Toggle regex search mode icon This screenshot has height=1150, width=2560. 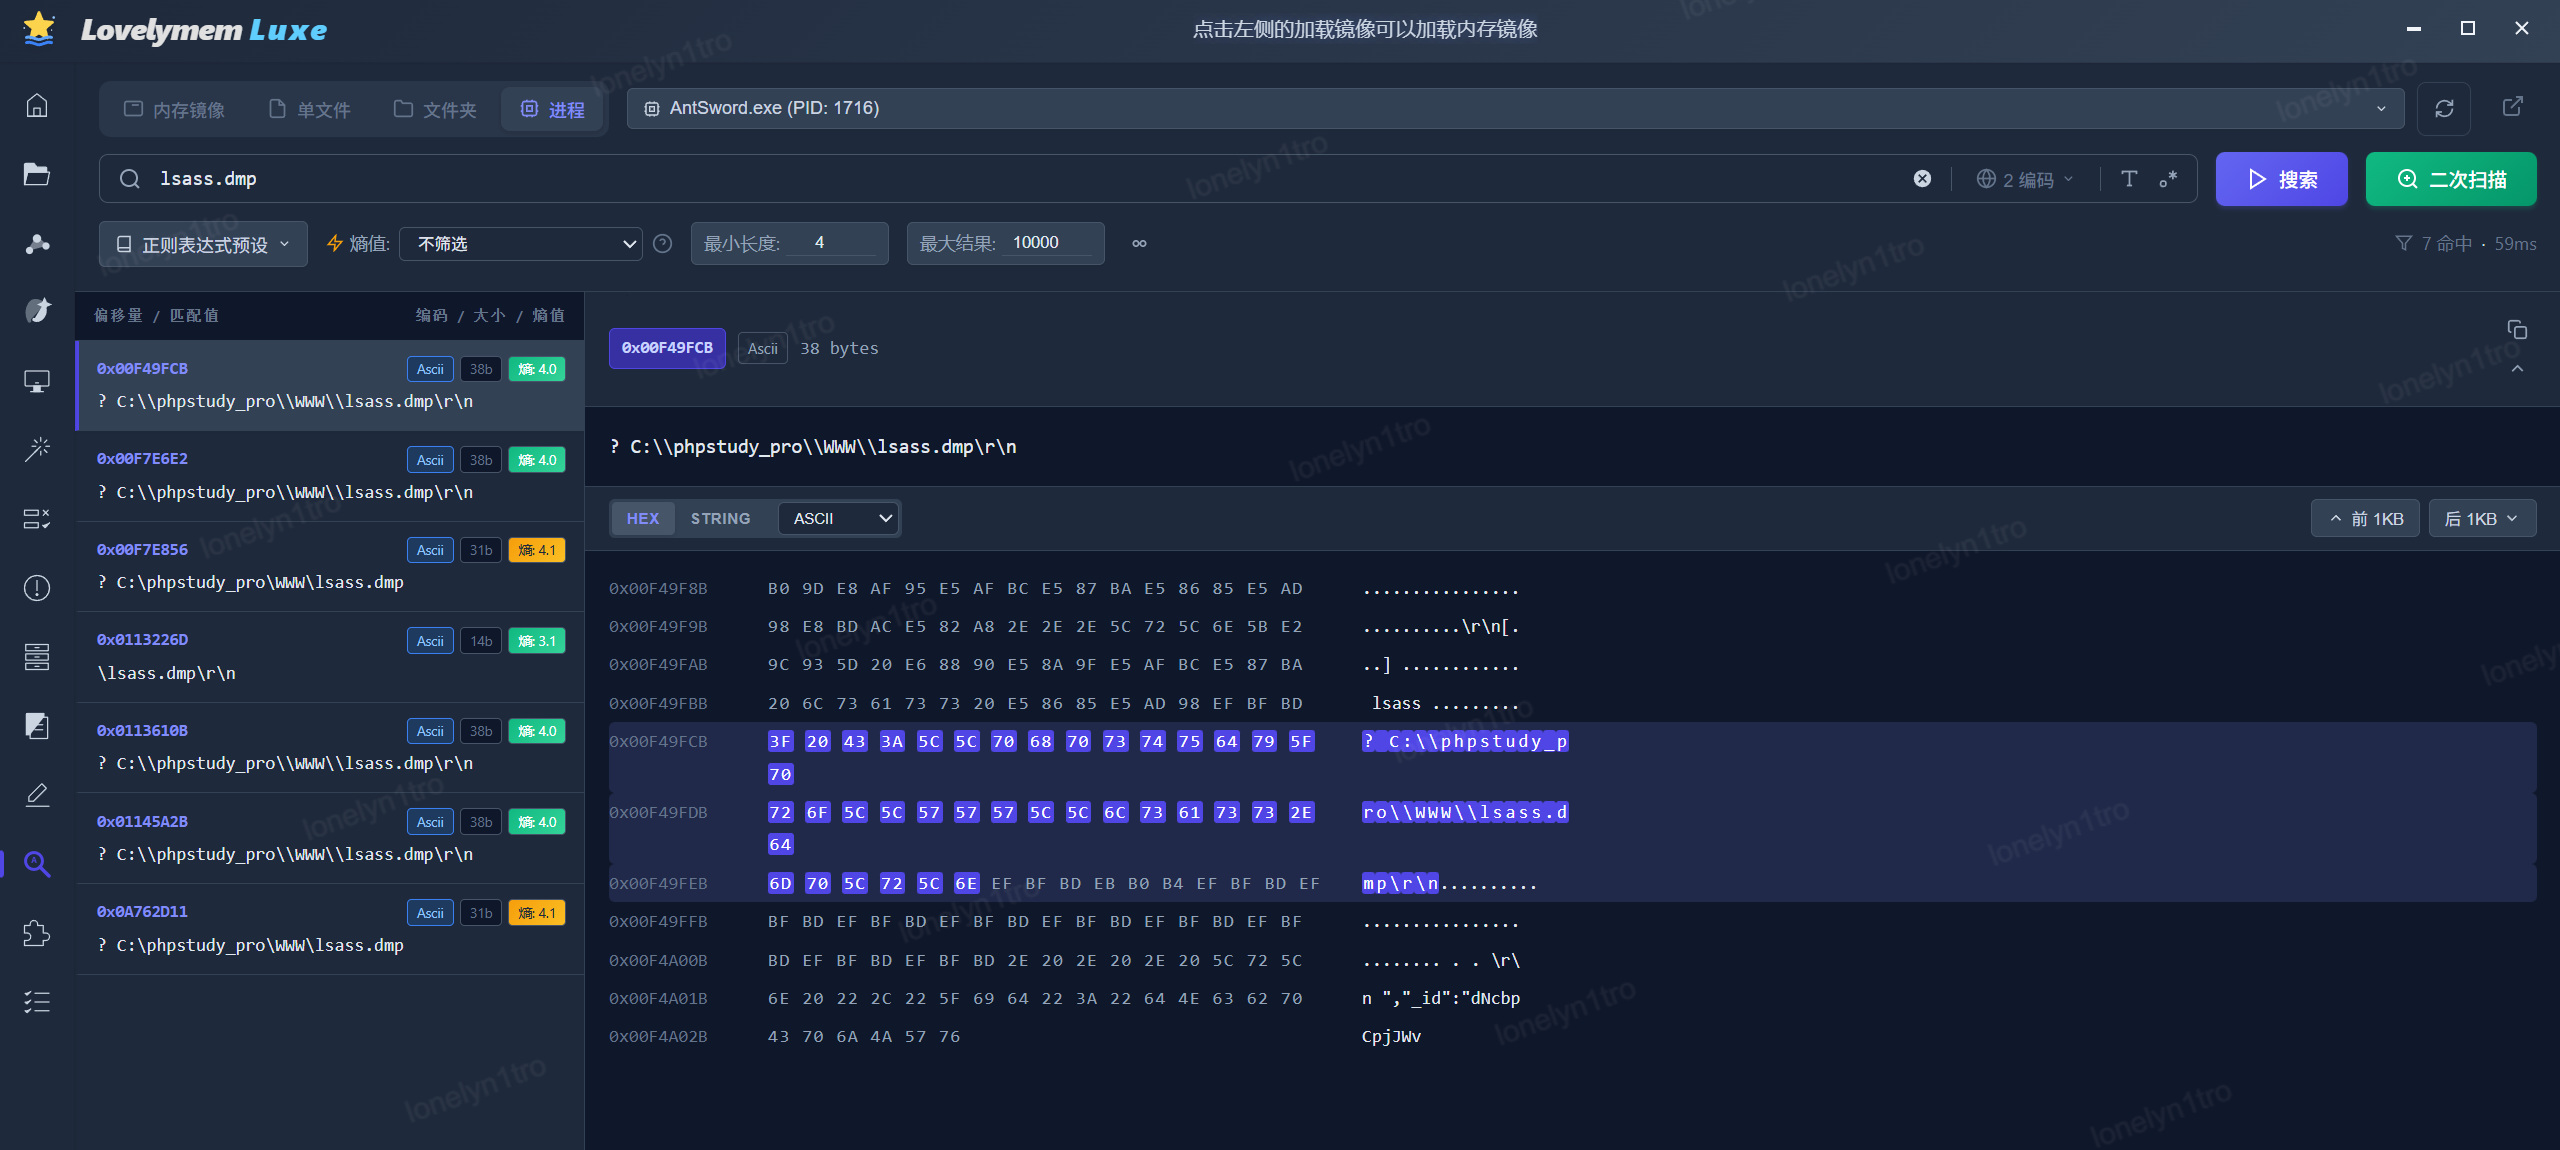2168,179
